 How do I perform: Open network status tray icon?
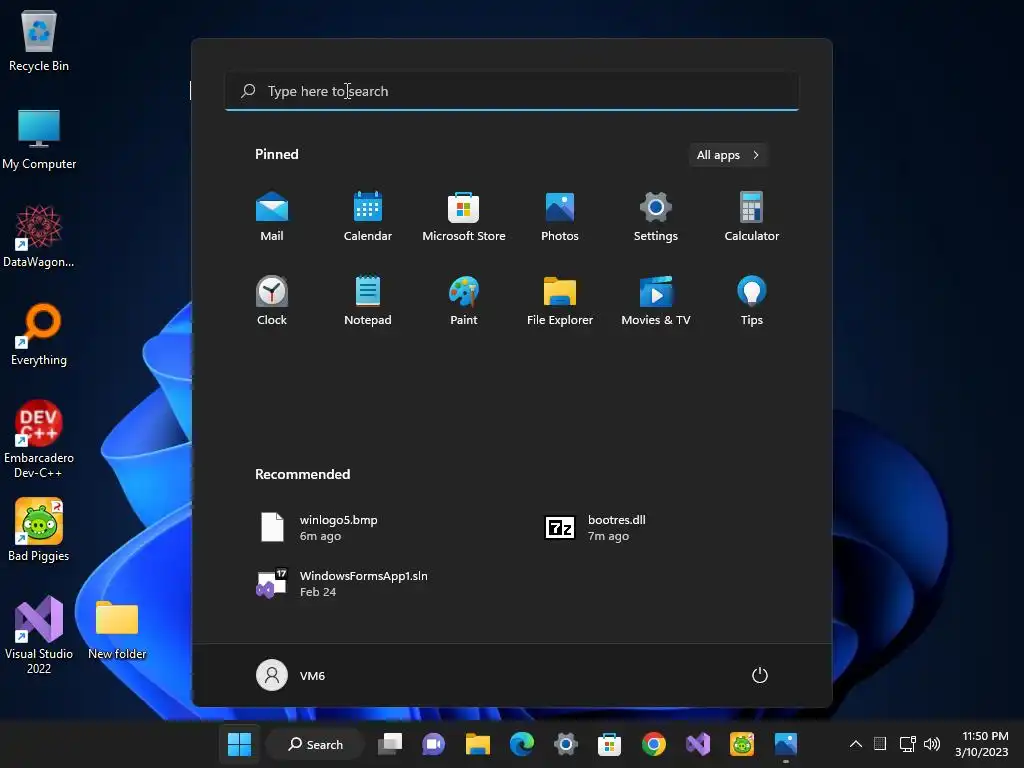pos(907,744)
